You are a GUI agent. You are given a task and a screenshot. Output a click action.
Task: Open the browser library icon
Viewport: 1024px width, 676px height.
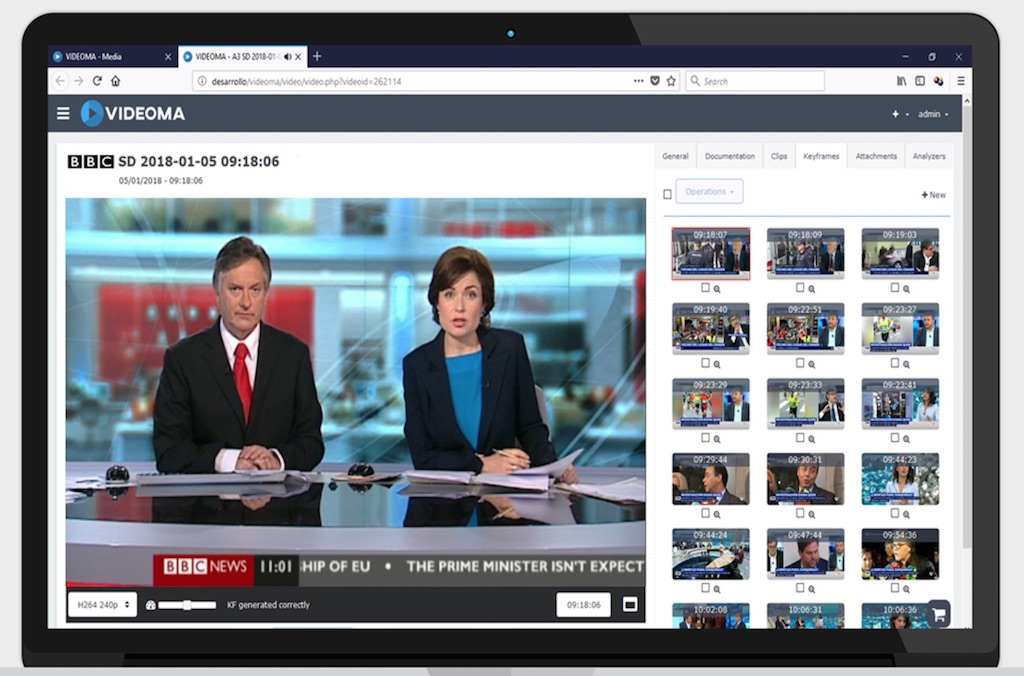[901, 81]
